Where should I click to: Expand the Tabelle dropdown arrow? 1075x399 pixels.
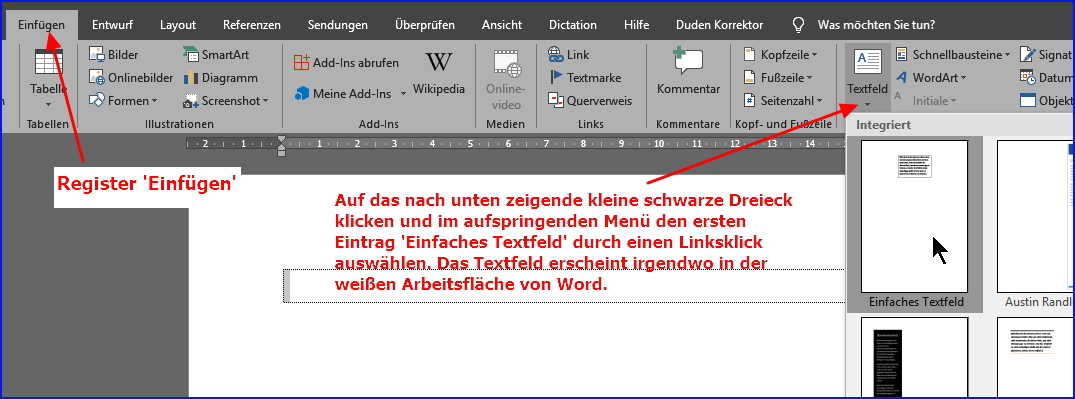pyautogui.click(x=49, y=105)
